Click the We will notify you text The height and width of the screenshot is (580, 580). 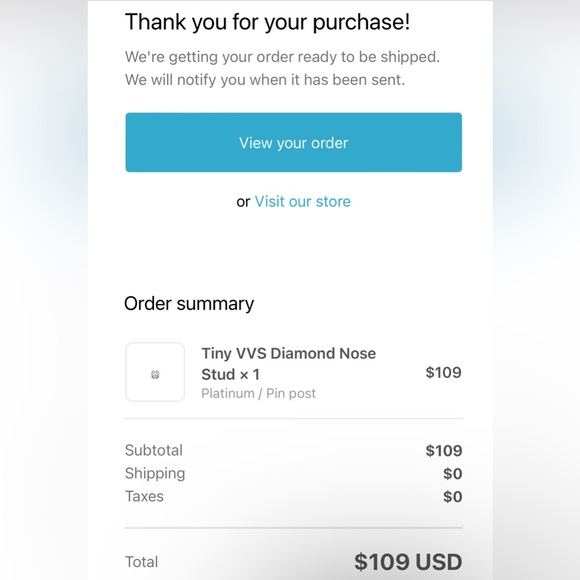click(265, 80)
